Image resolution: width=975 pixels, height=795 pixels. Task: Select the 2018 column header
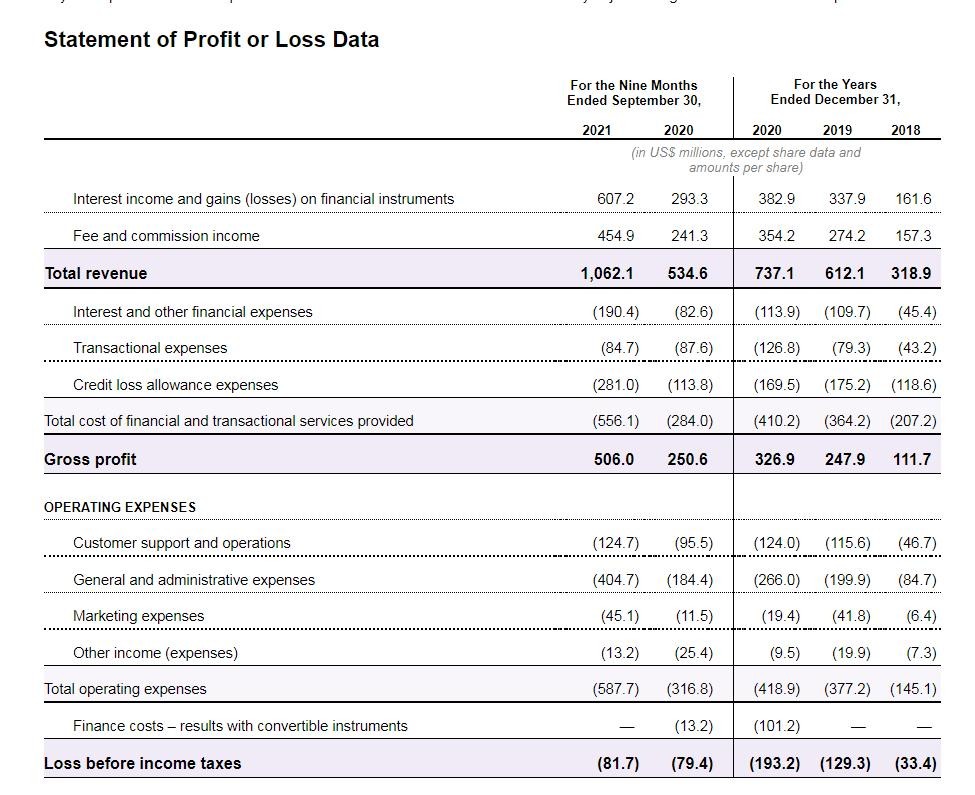click(905, 130)
